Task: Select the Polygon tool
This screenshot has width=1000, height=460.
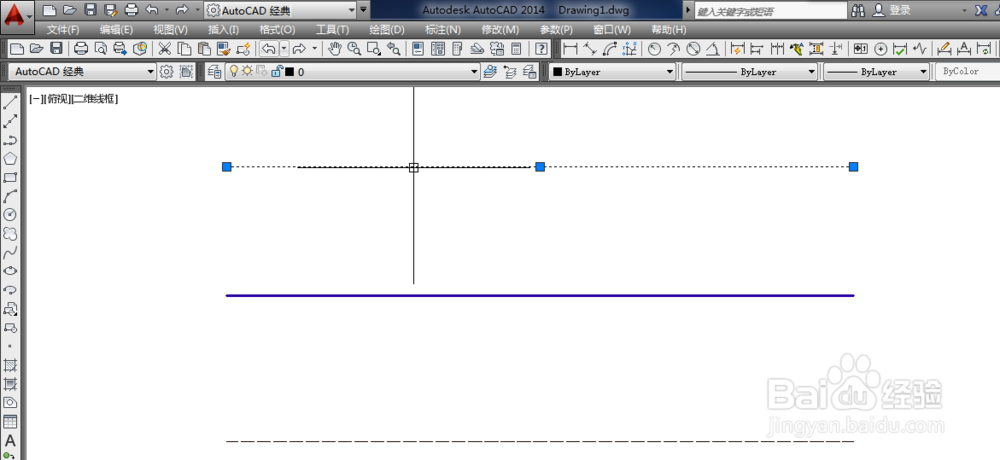Action: tap(10, 158)
